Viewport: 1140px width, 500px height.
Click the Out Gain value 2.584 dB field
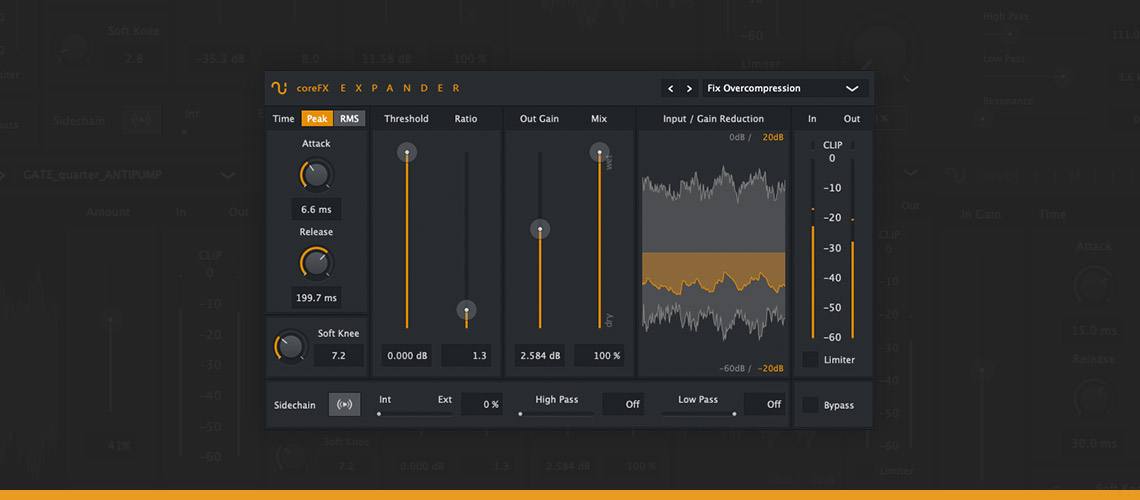click(540, 355)
